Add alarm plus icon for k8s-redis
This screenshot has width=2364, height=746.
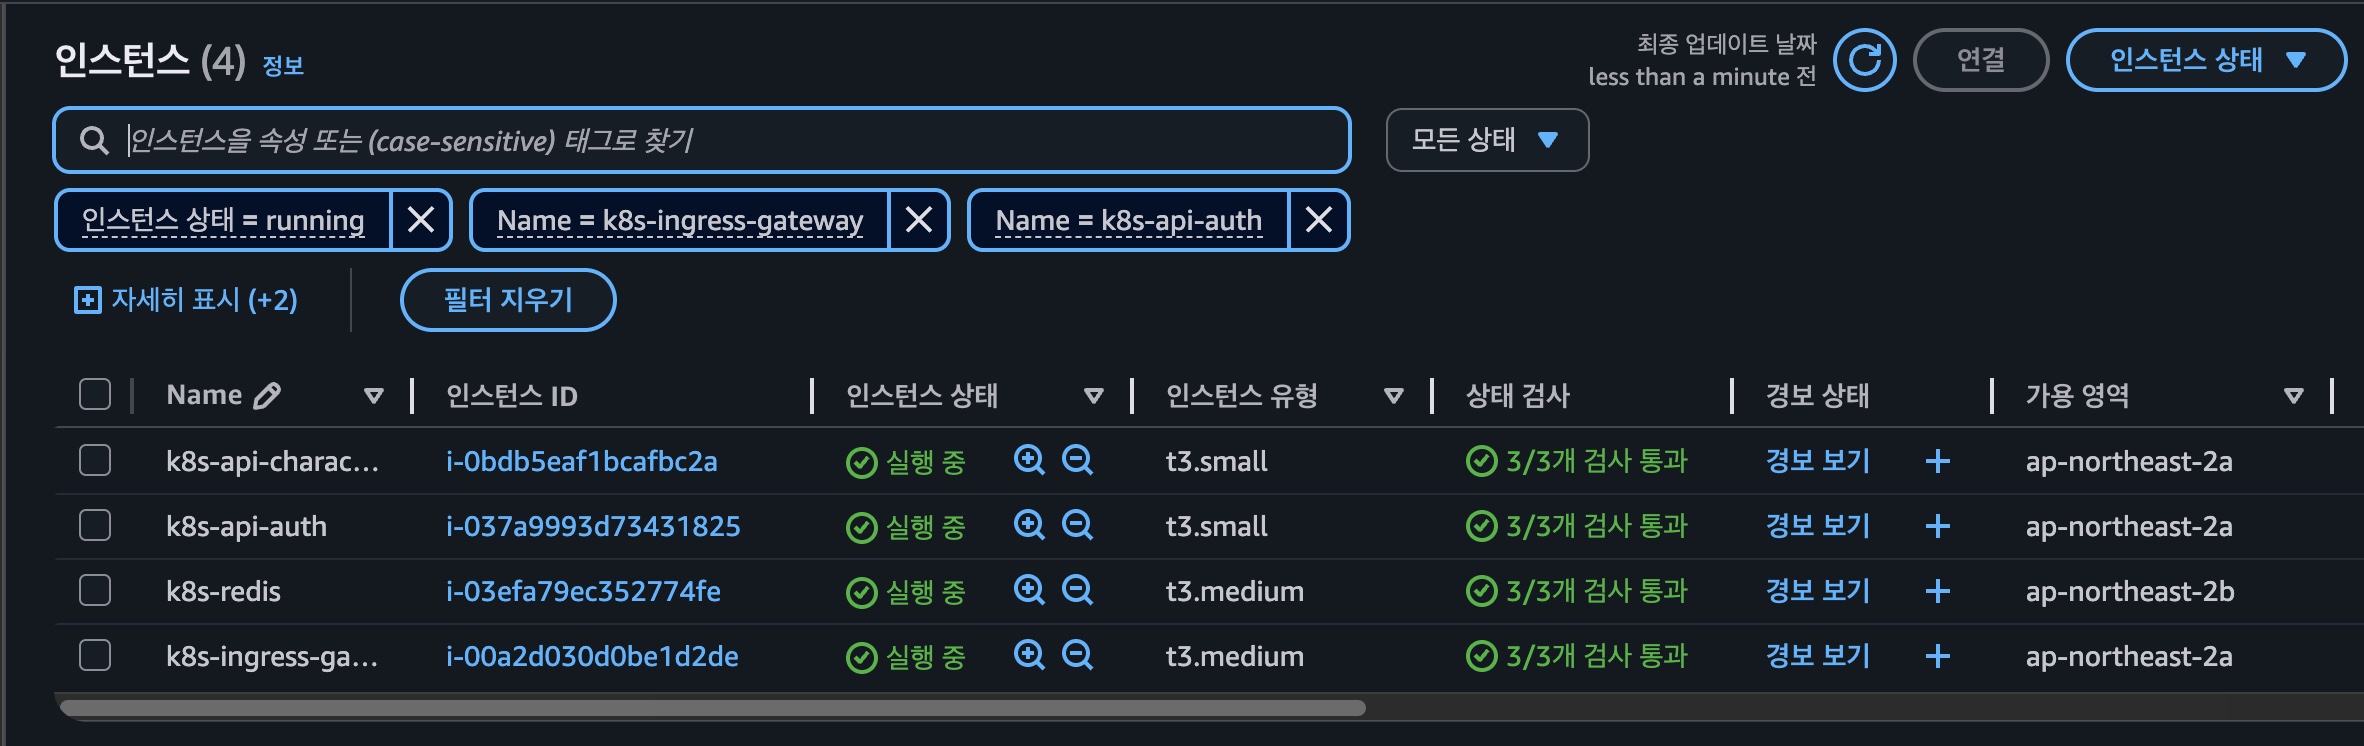[1938, 591]
